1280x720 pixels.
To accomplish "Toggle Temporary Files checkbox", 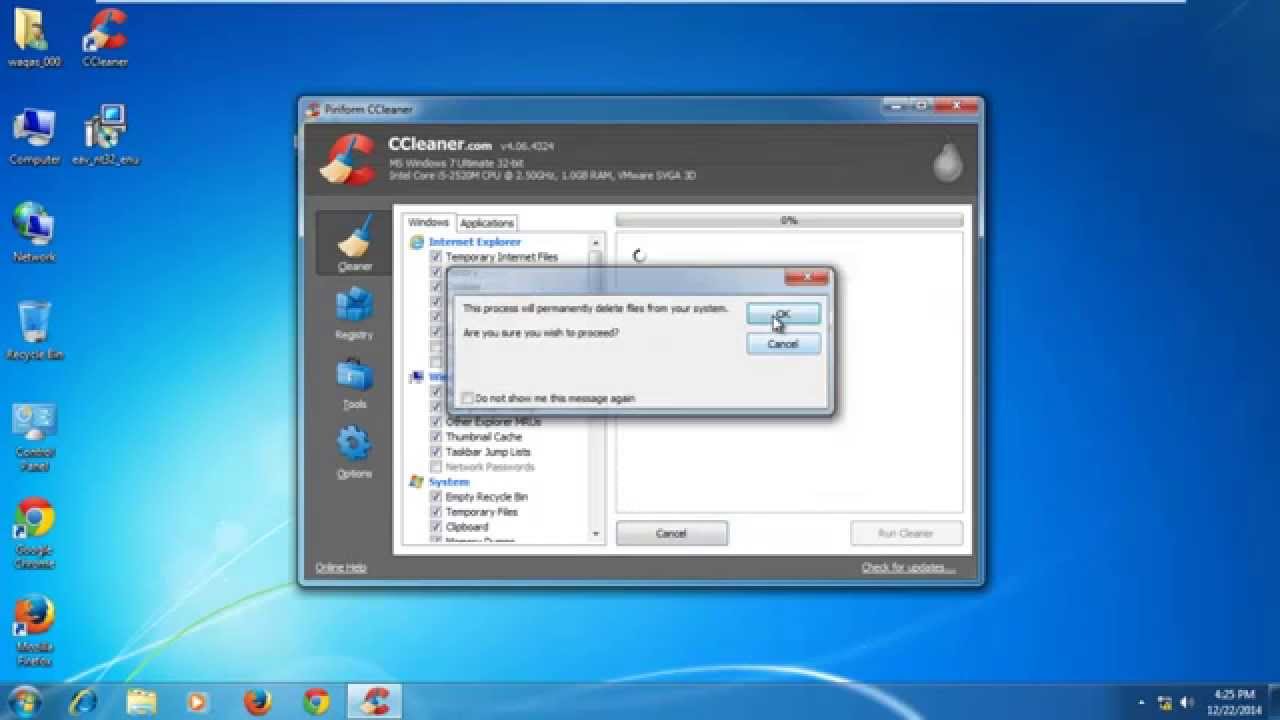I will [x=436, y=512].
